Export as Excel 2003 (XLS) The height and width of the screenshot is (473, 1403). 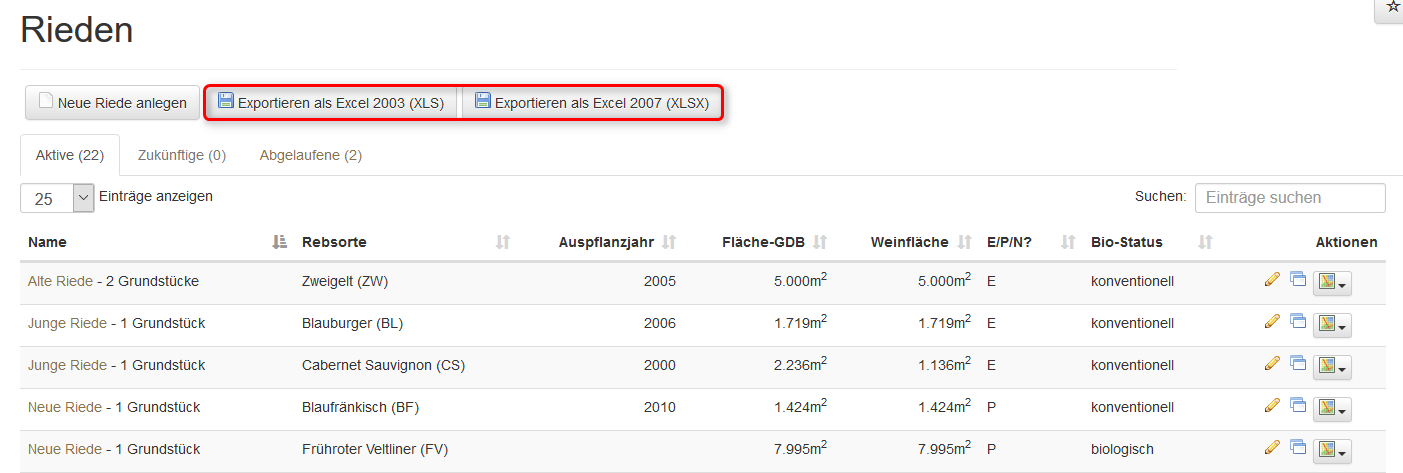pos(331,102)
